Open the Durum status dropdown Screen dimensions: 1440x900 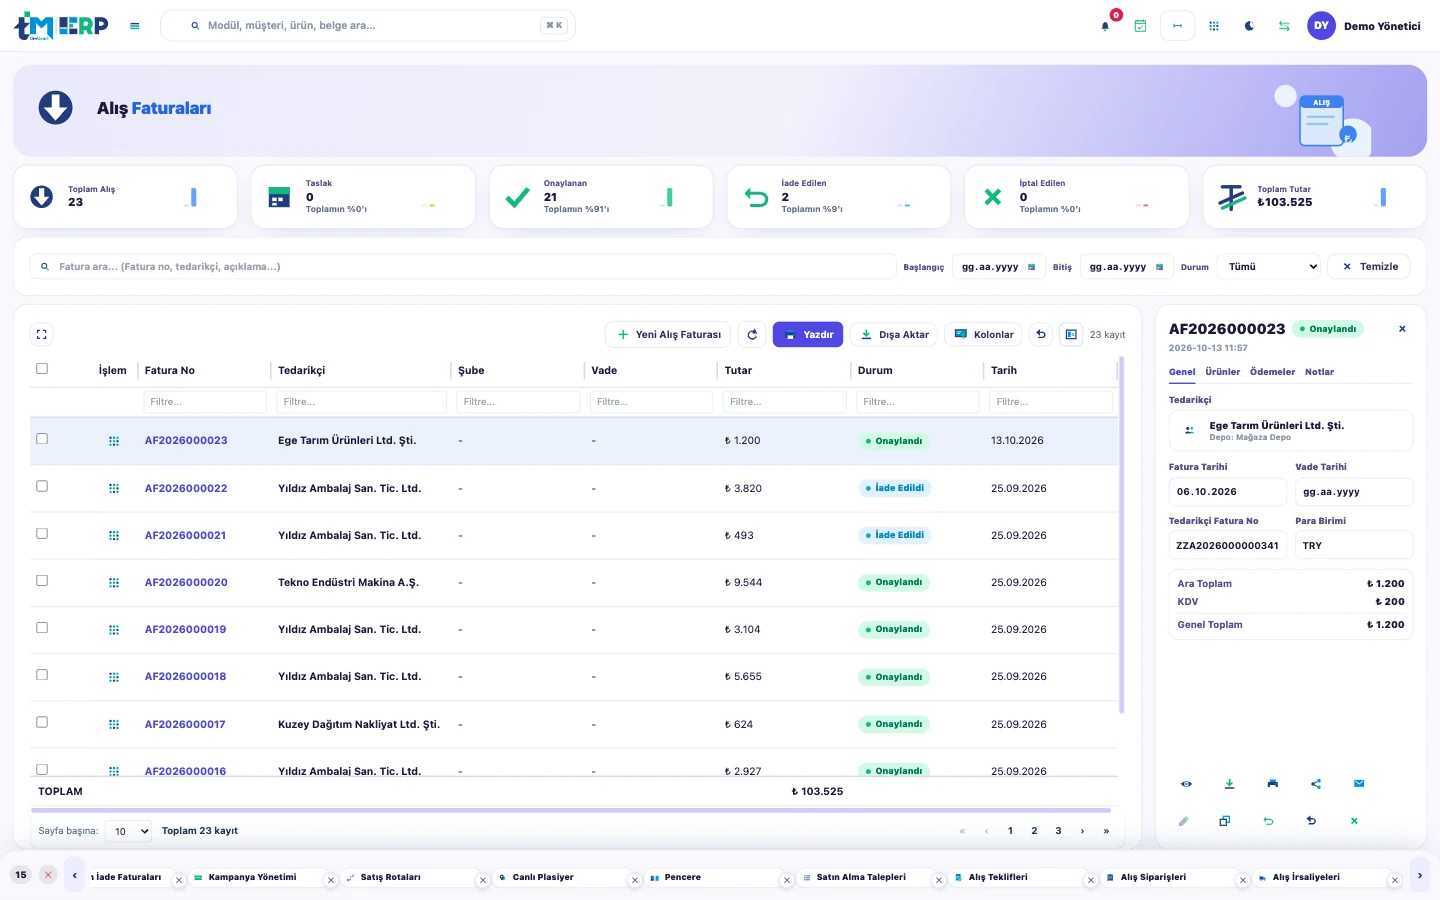tap(1270, 267)
